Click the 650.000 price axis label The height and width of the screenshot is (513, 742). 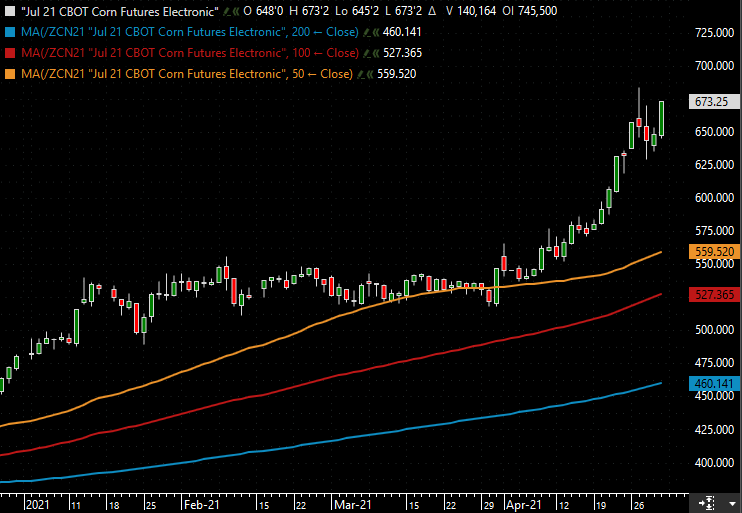click(715, 132)
